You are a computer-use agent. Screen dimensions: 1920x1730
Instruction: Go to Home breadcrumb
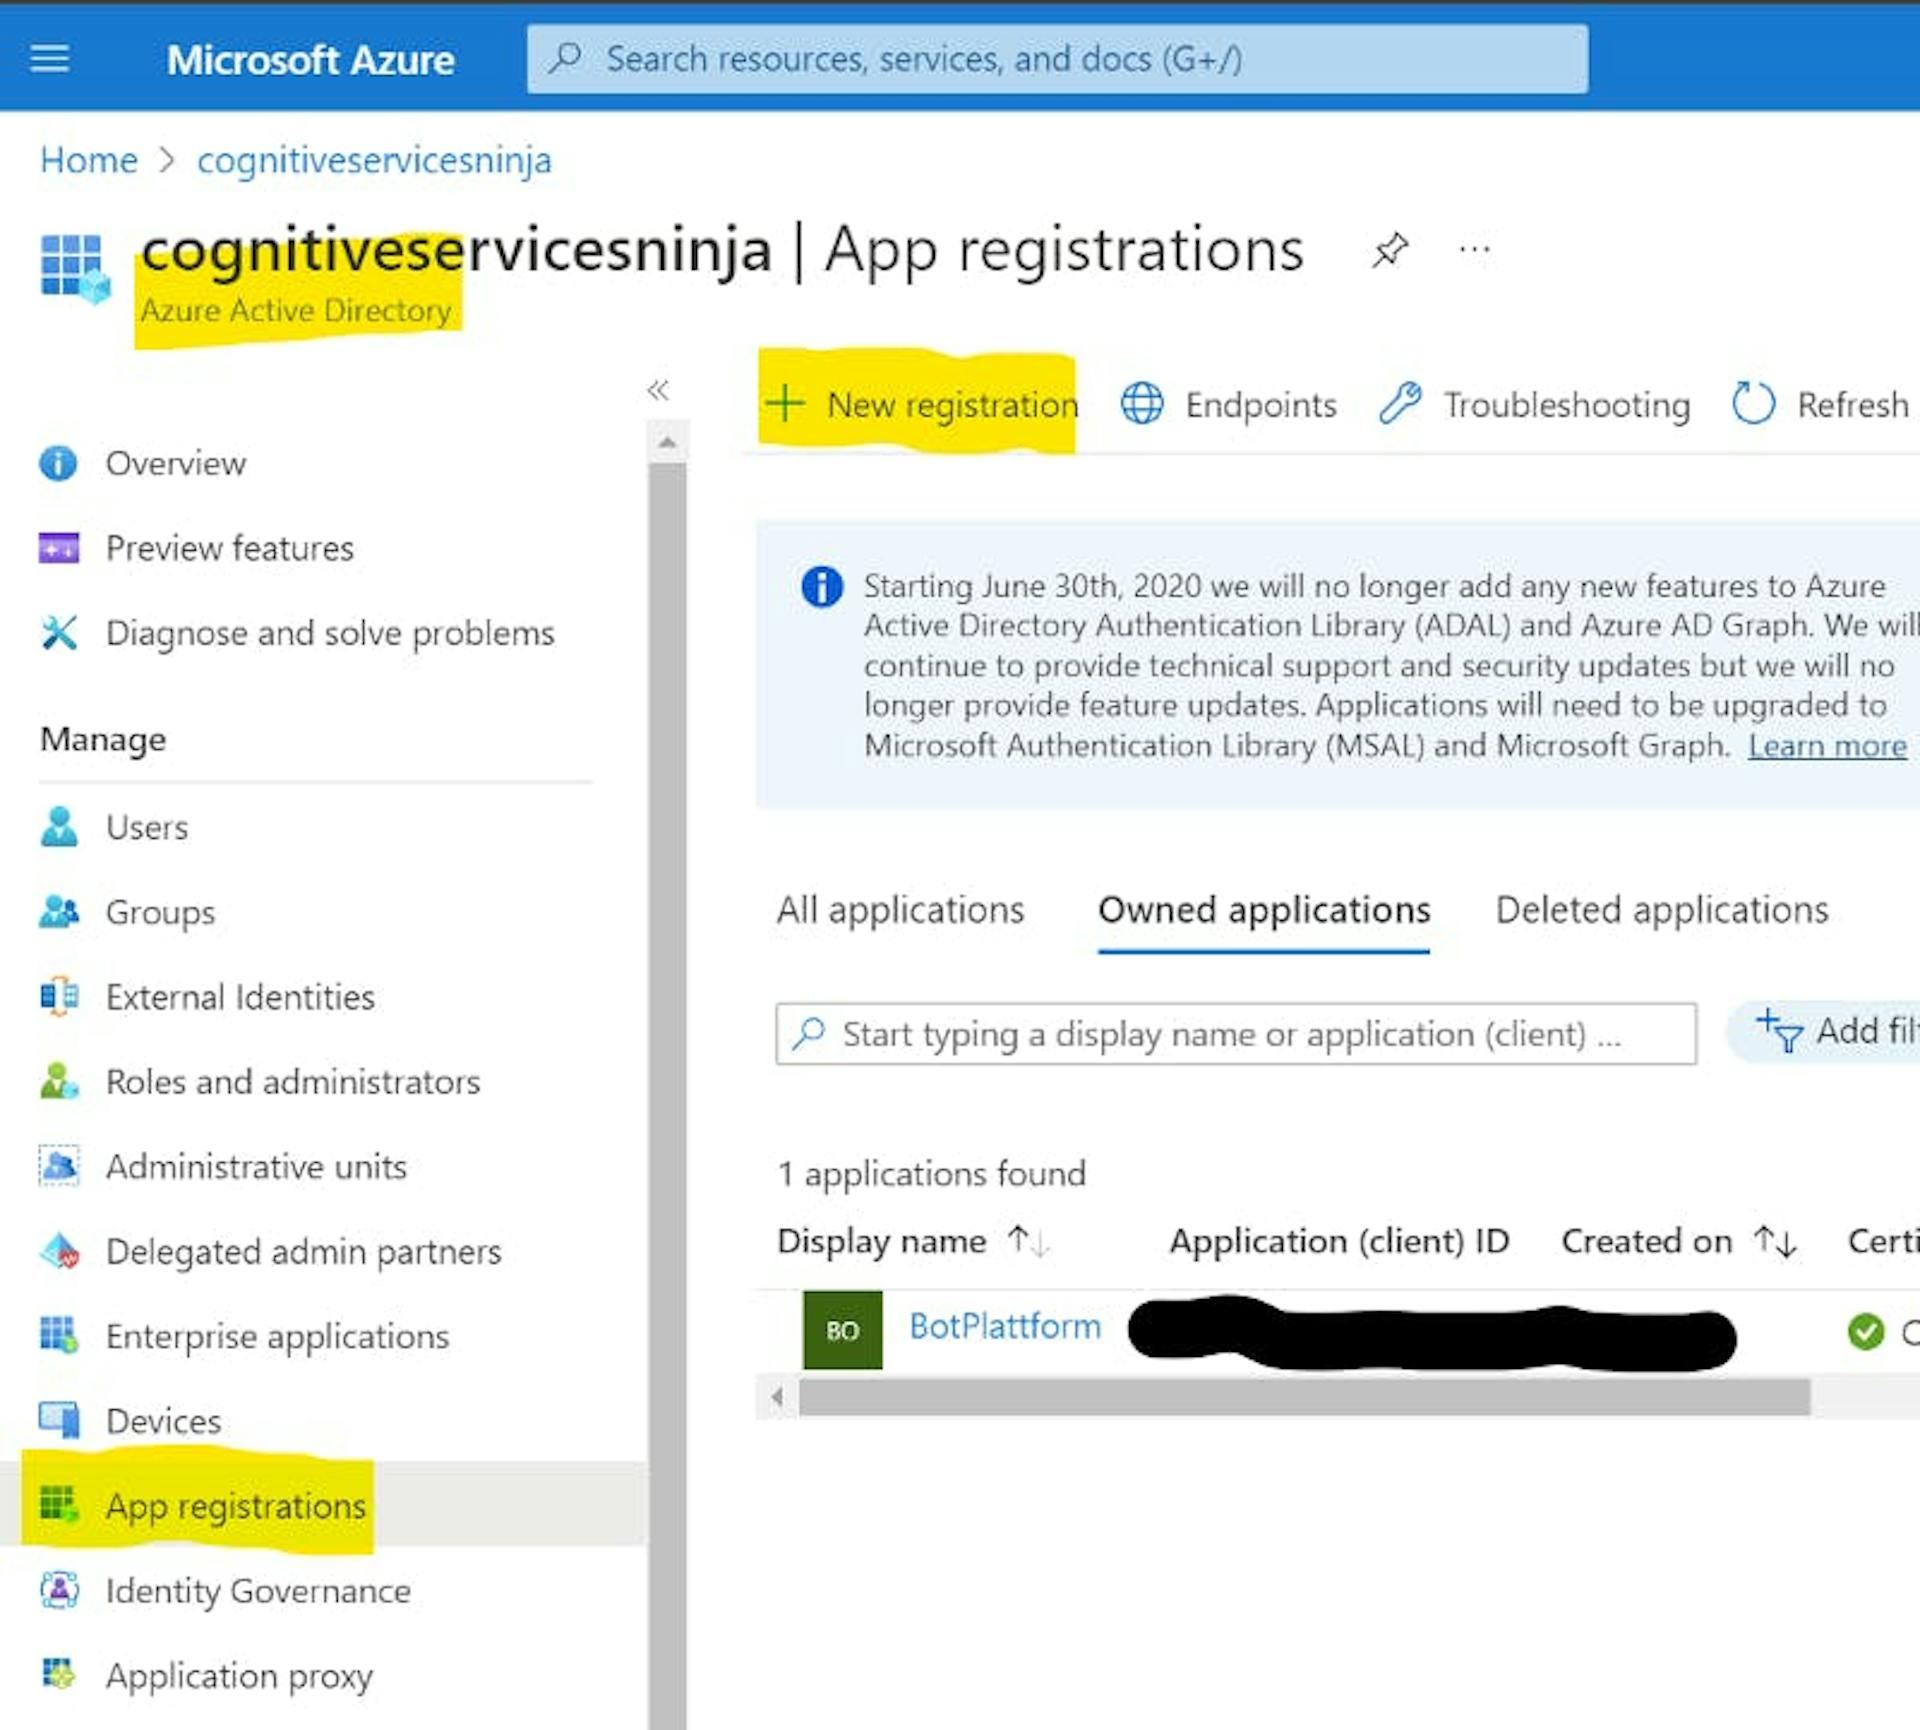coord(89,160)
